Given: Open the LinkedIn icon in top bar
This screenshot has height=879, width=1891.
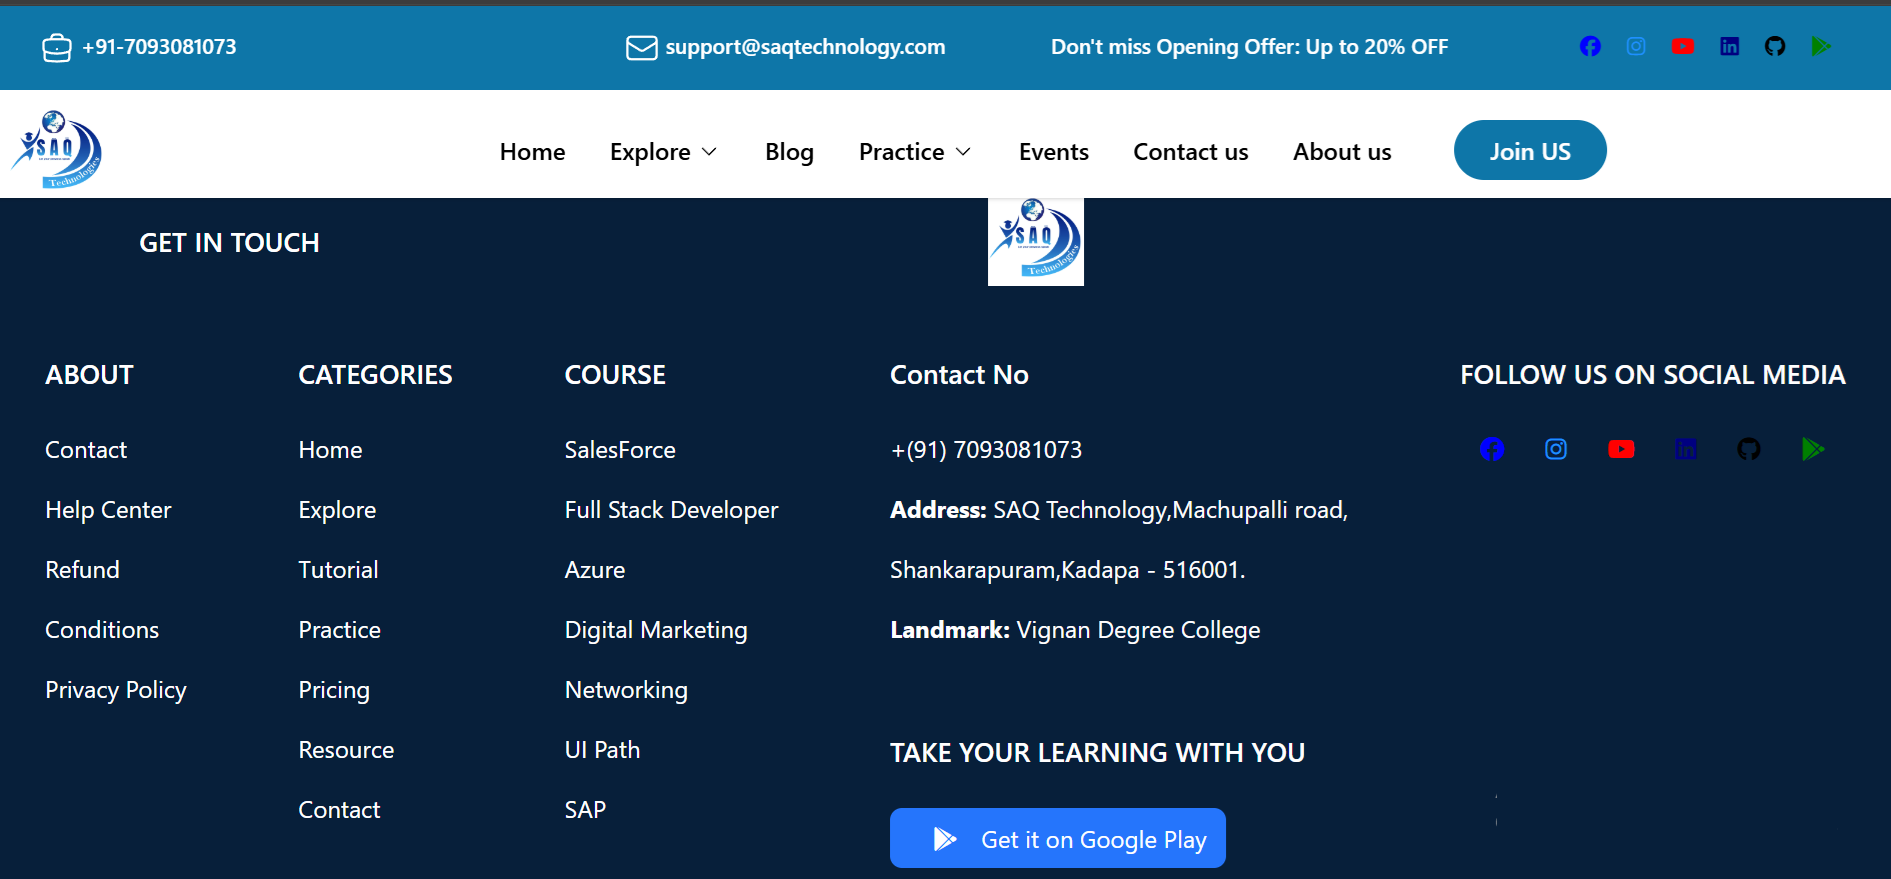Looking at the screenshot, I should click(1729, 47).
